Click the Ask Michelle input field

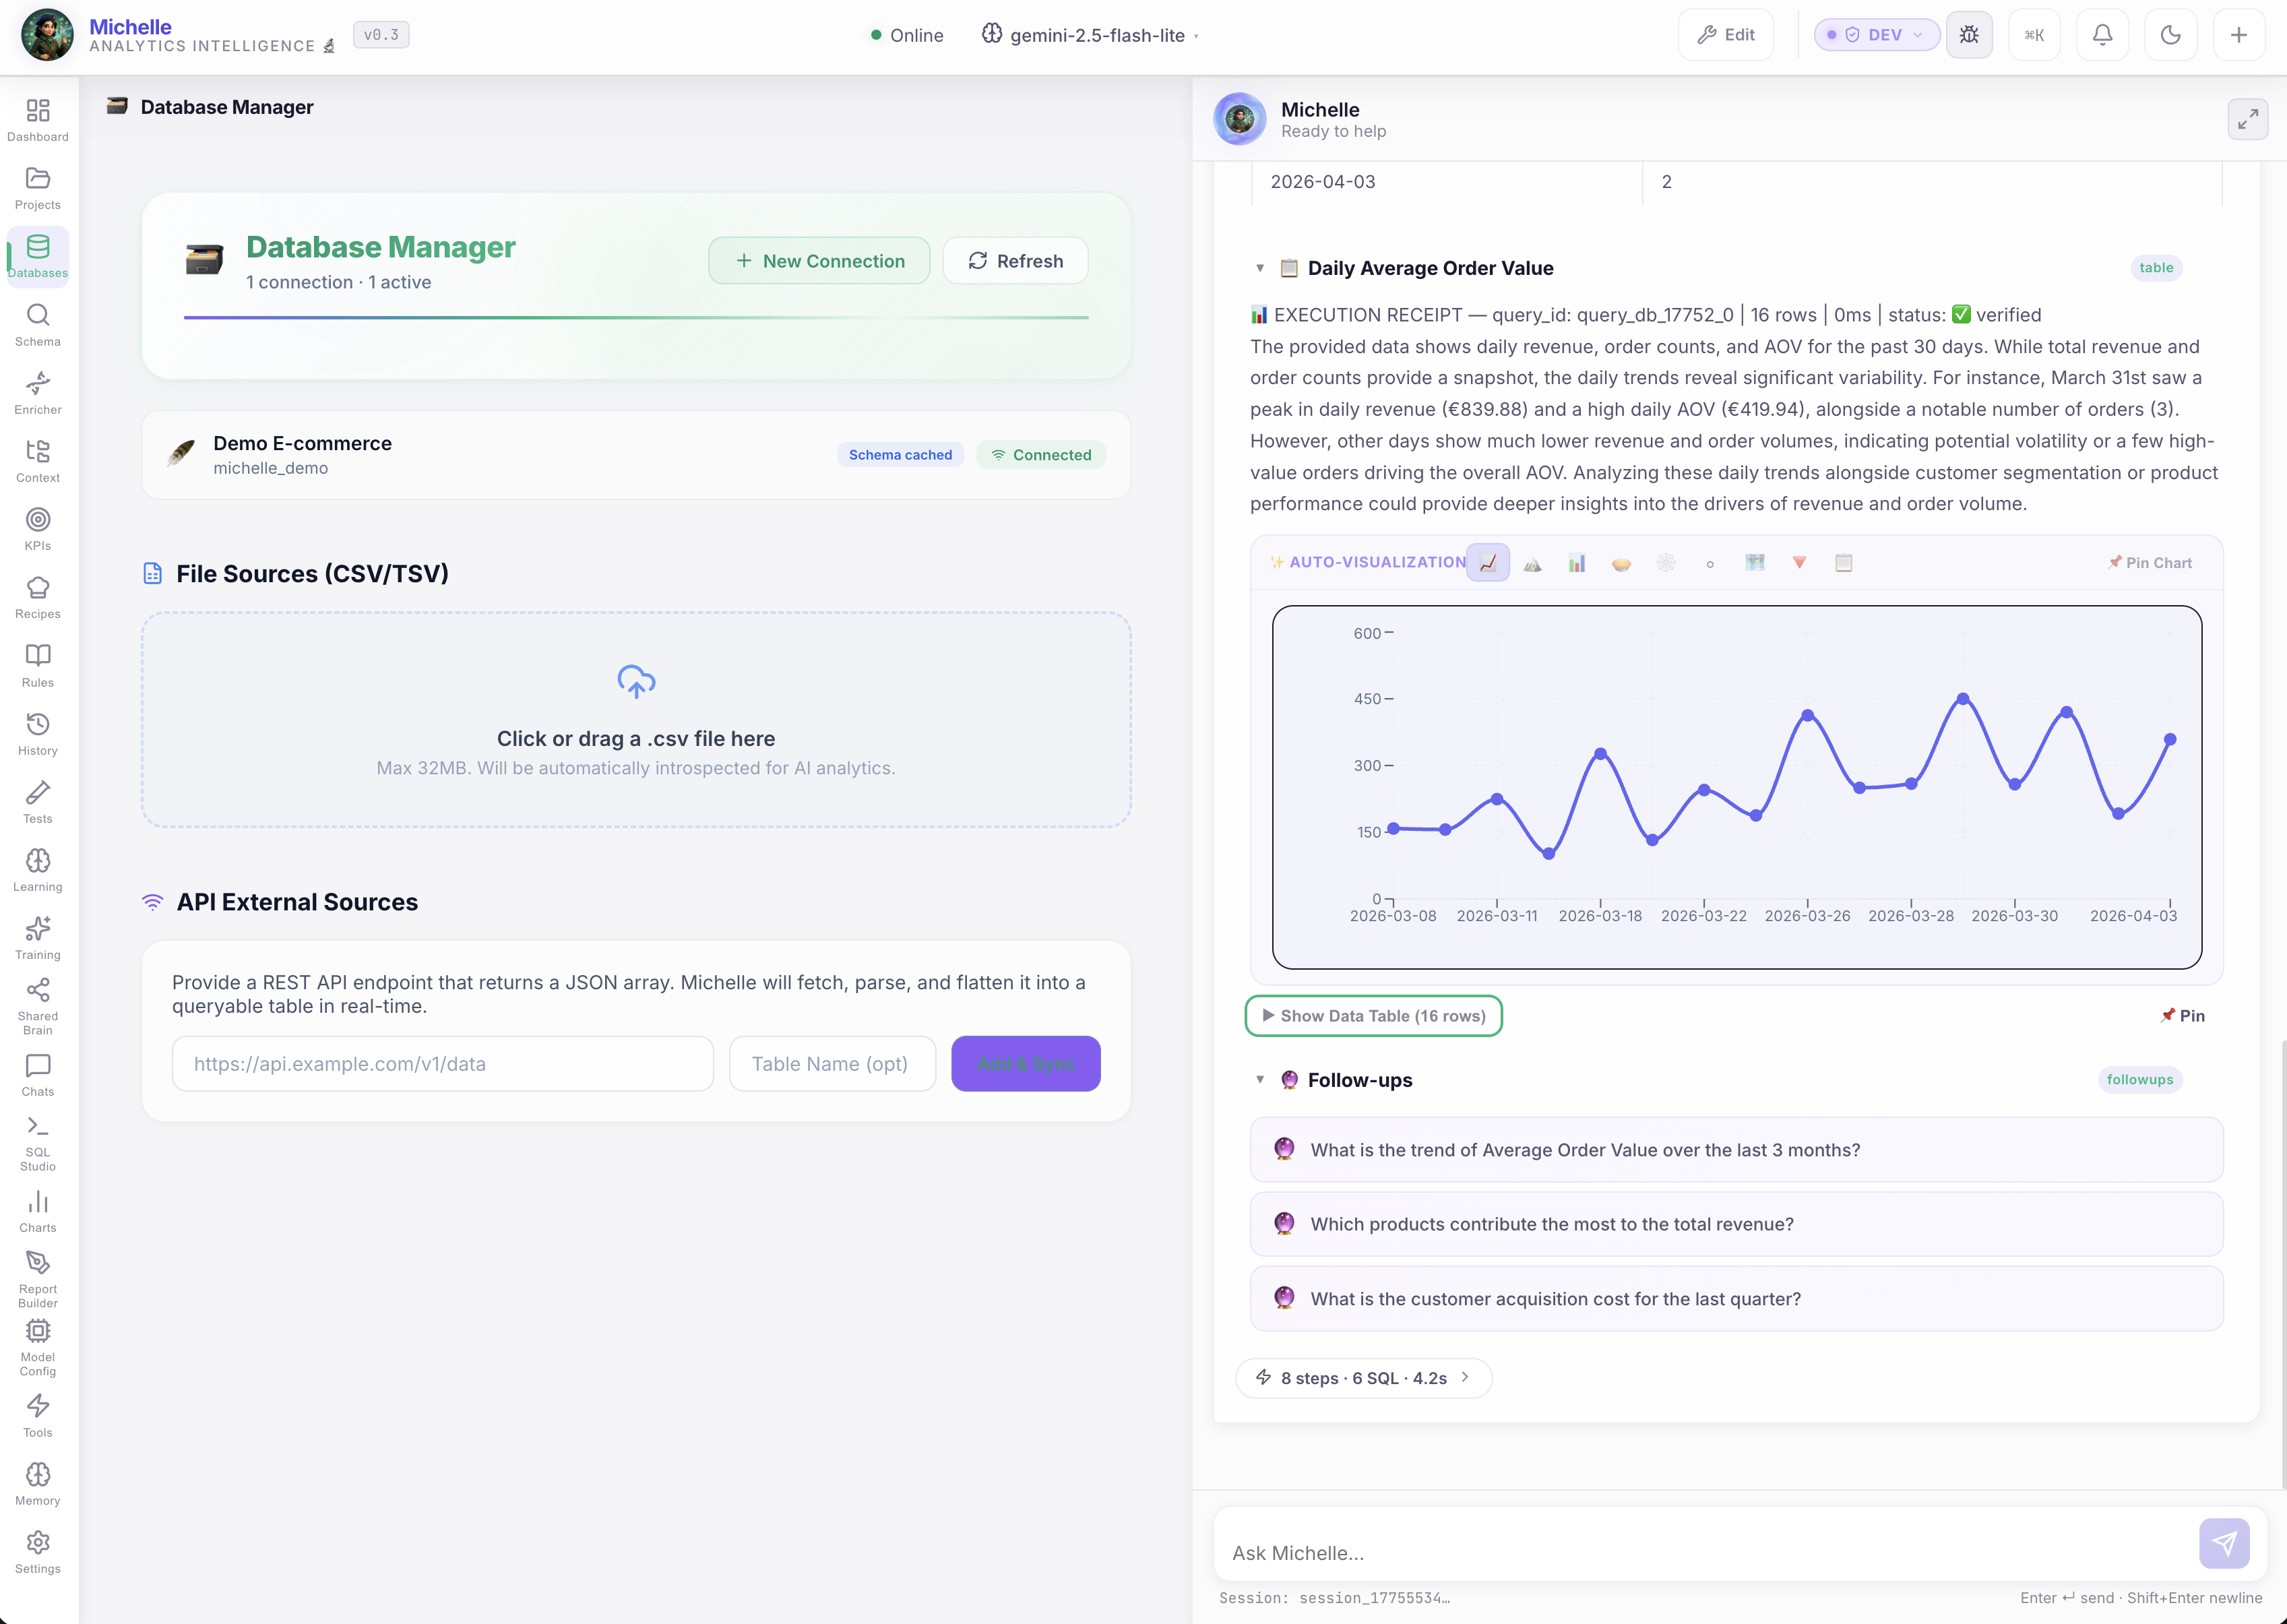[1700, 1552]
